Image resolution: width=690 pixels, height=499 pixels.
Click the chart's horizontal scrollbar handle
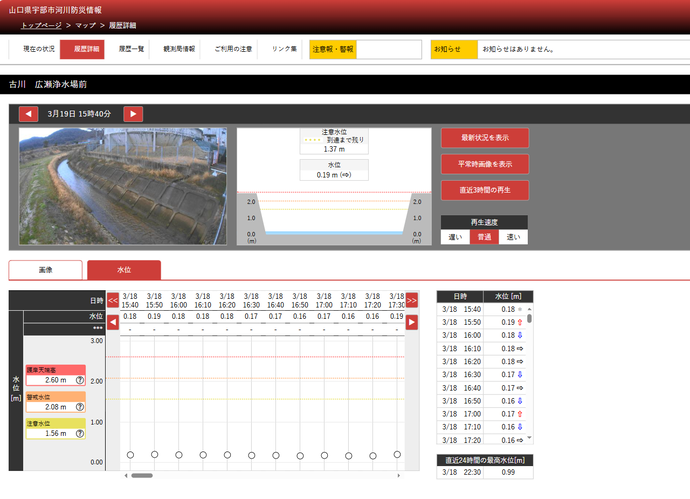(x=142, y=475)
